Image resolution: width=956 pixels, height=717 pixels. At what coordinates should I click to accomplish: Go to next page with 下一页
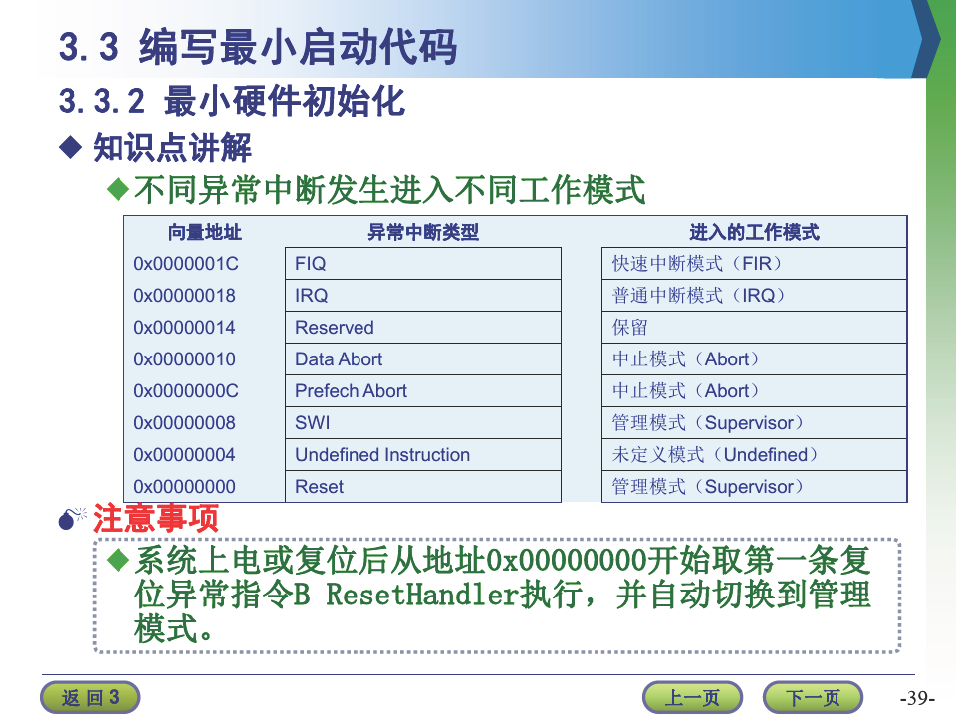(813, 697)
